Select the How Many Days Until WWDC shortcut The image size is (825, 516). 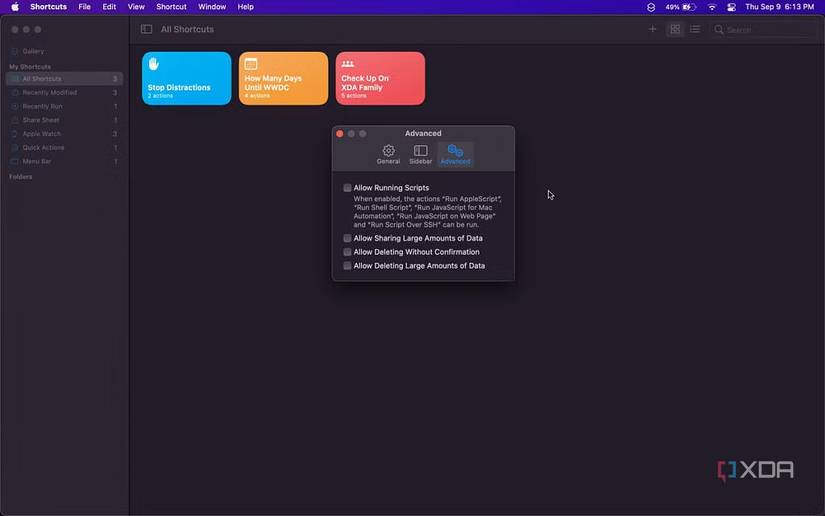coord(283,78)
